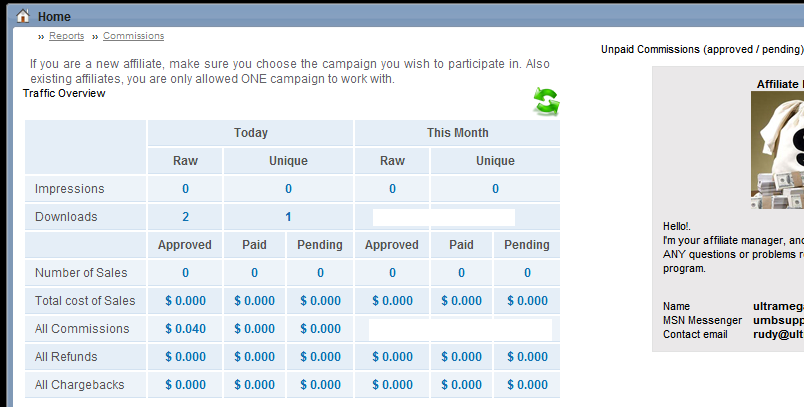
Task: Select Today raw downloads value 2
Action: [x=185, y=217]
